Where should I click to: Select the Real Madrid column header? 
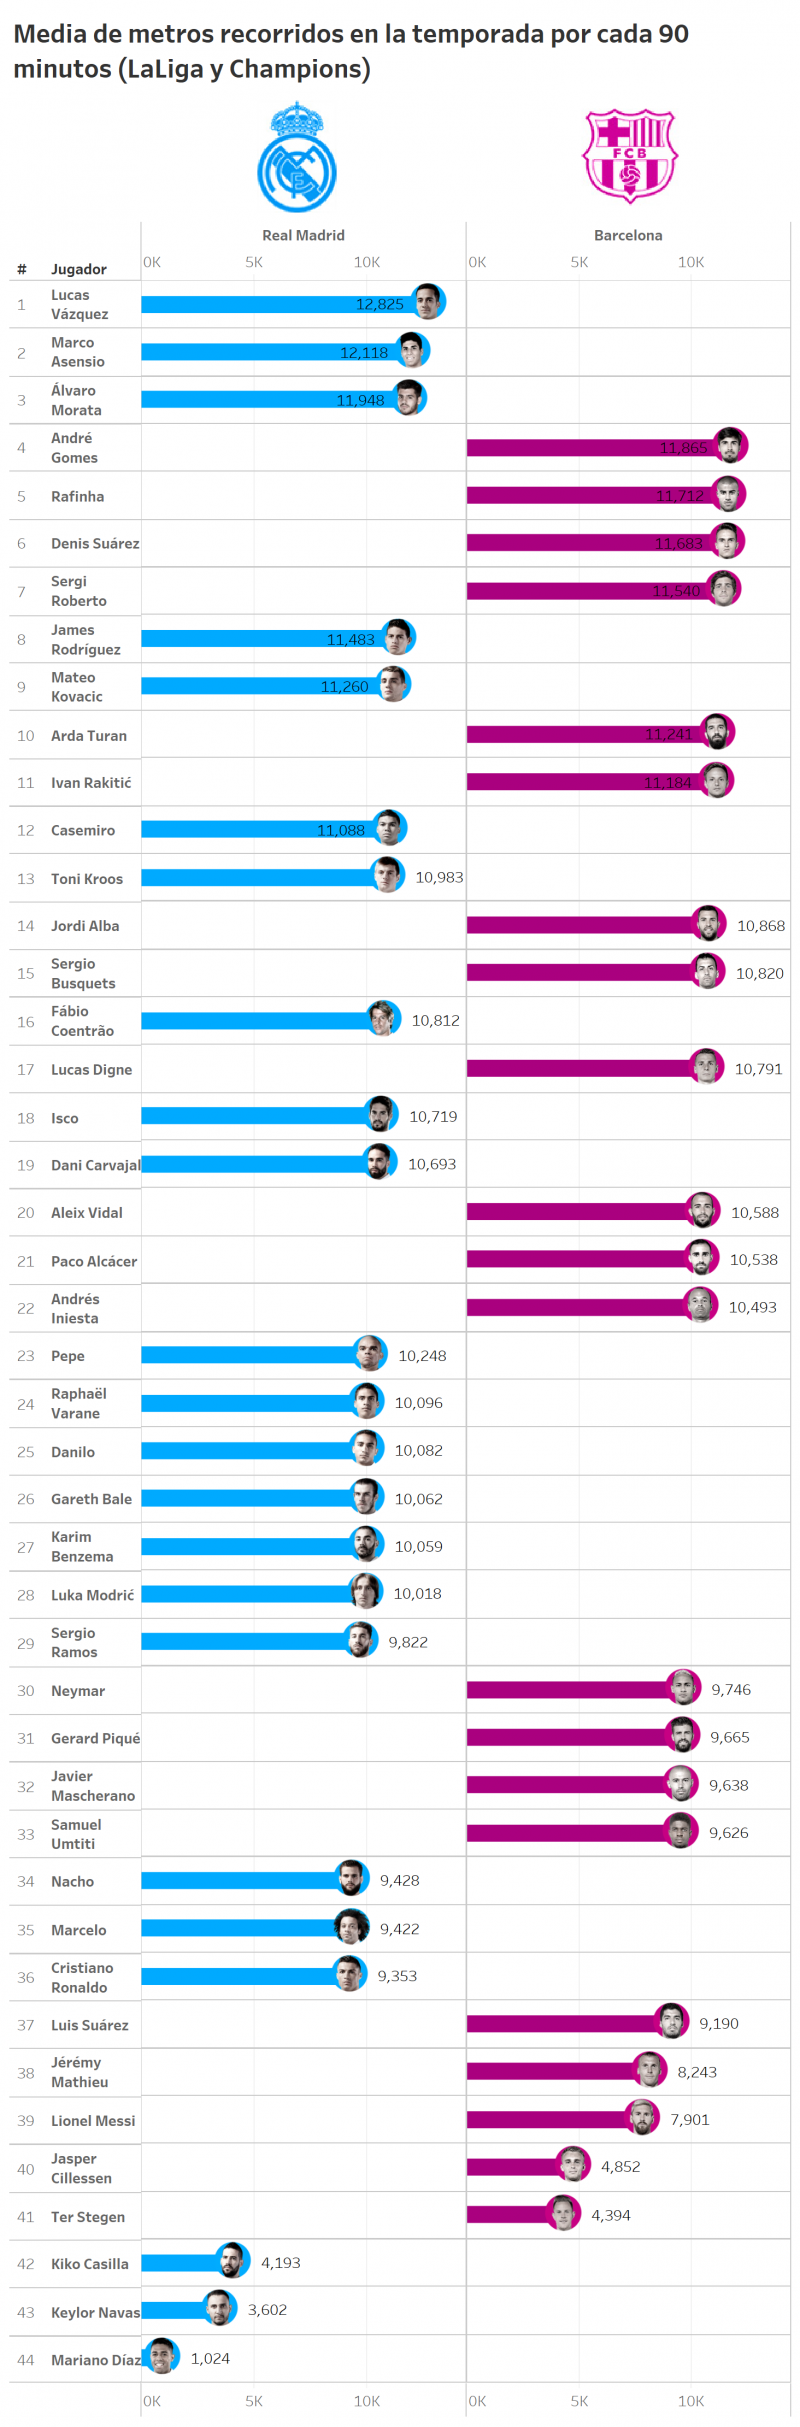303,236
